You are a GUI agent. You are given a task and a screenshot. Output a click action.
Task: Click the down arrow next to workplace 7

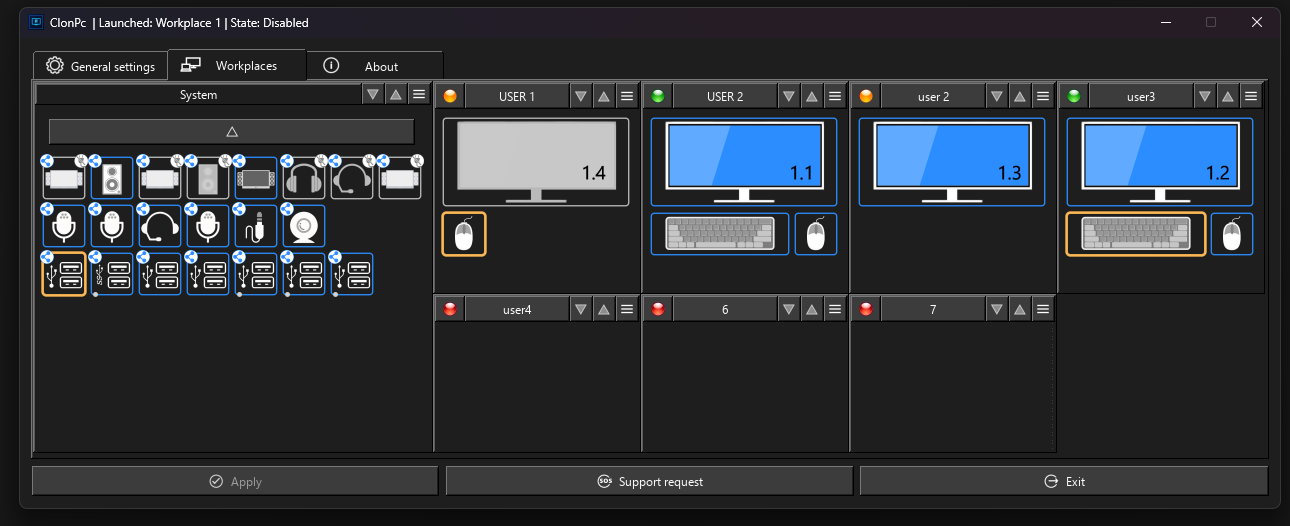997,310
